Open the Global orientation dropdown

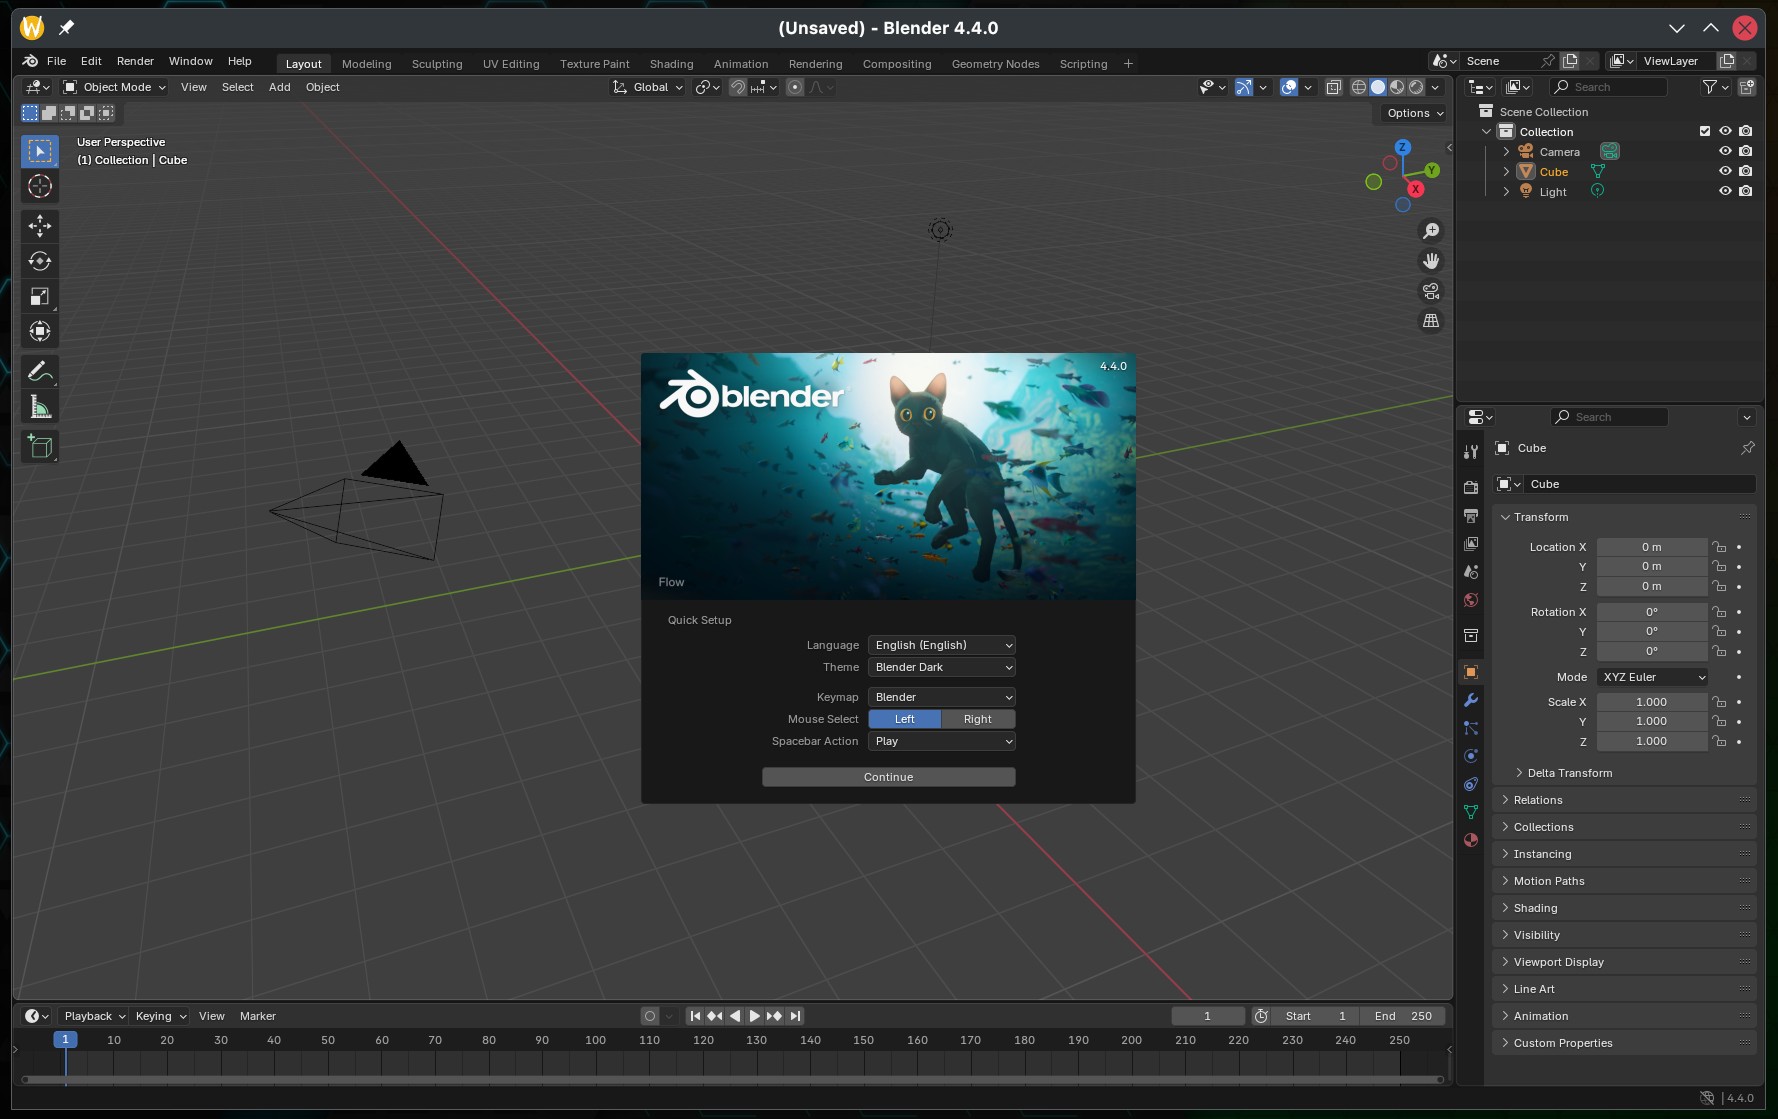[648, 87]
